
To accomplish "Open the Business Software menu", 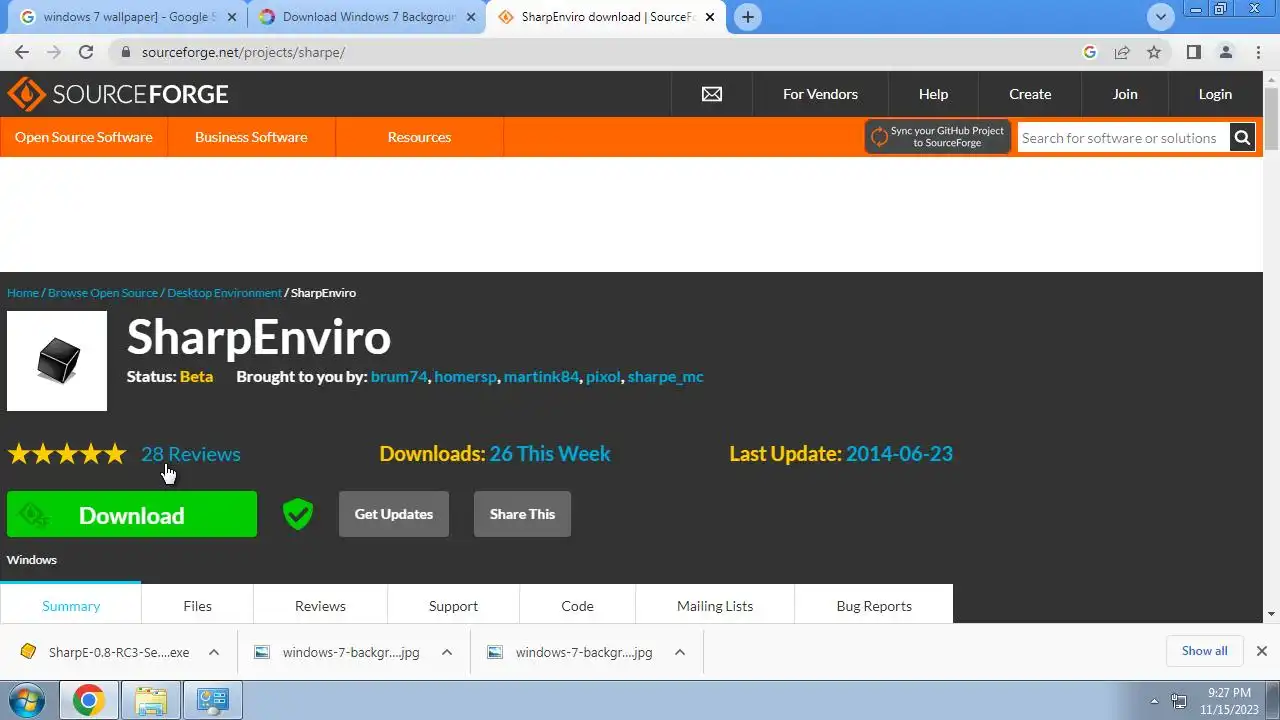I will pos(251,137).
